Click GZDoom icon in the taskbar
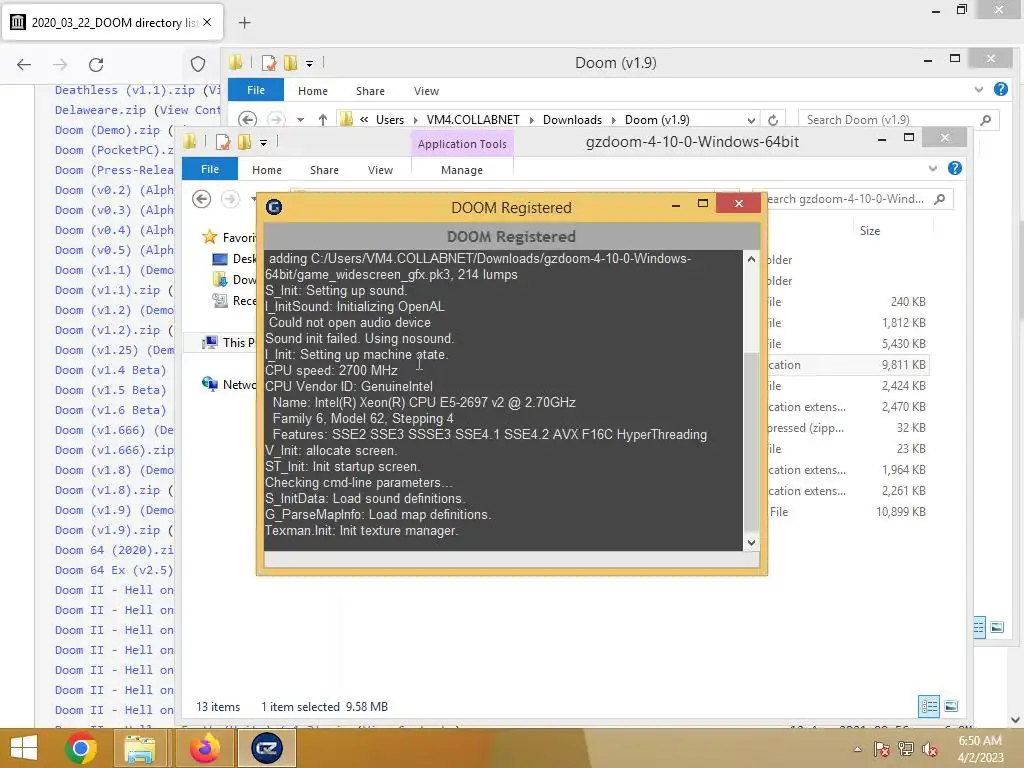 click(x=266, y=748)
